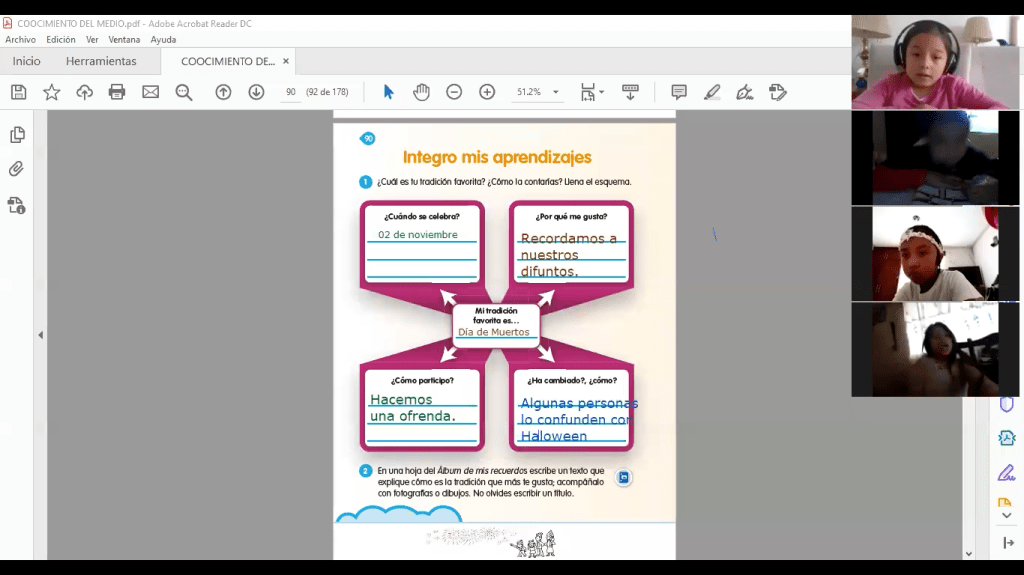Image resolution: width=1024 pixels, height=575 pixels.
Task: Click the Print file icon
Action: pyautogui.click(x=117, y=92)
